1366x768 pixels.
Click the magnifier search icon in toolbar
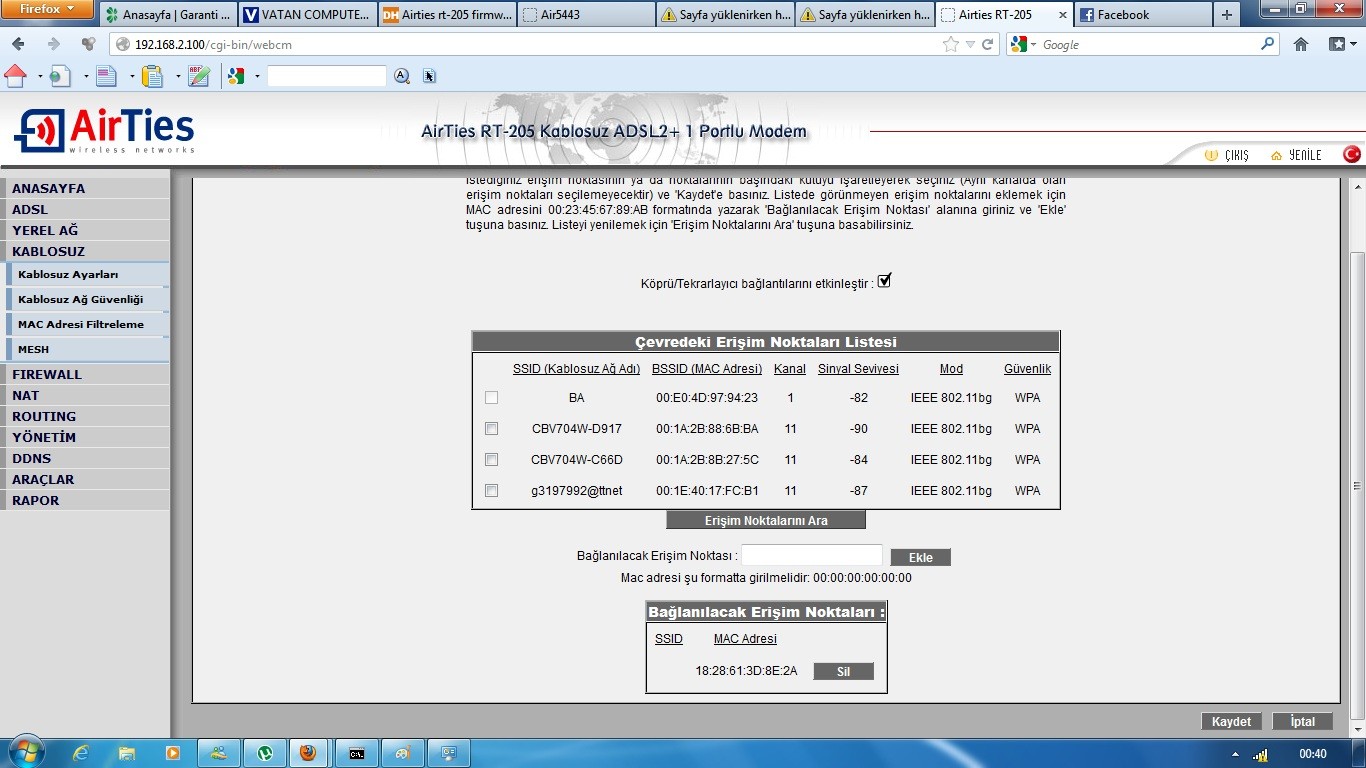coord(402,76)
